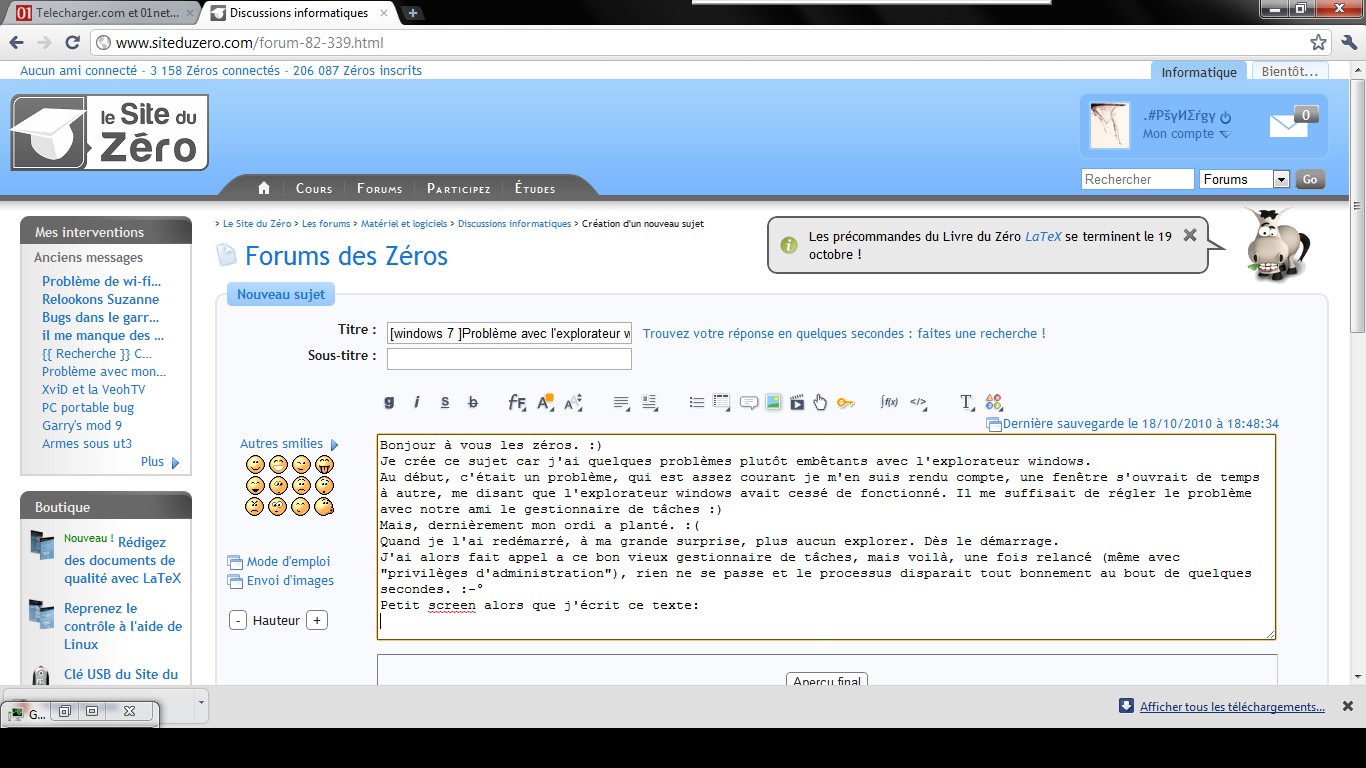Close the downloads bar

[1347, 706]
